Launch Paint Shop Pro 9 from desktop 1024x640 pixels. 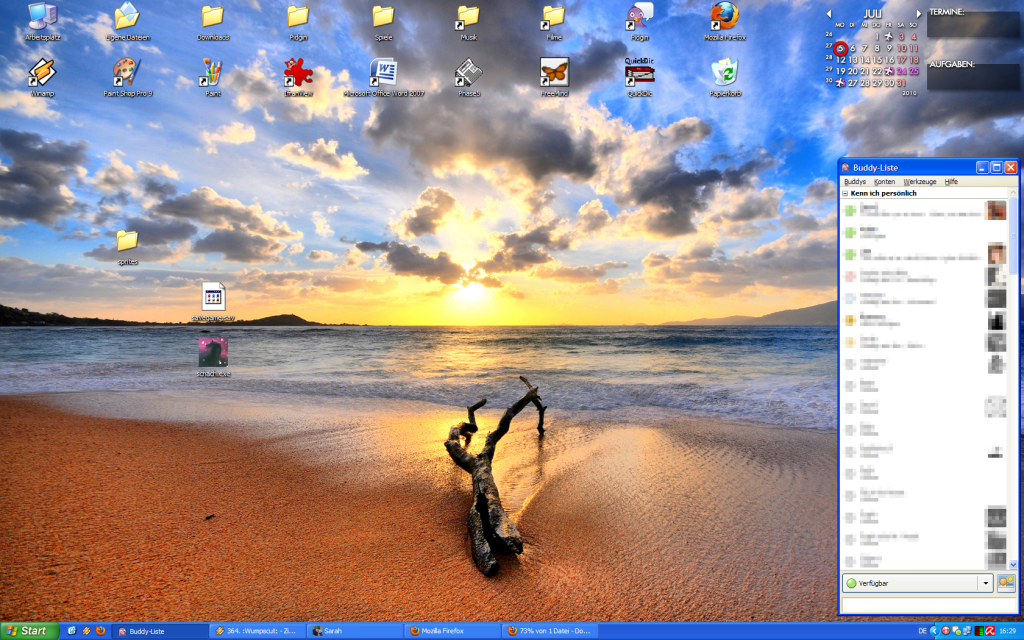click(127, 73)
